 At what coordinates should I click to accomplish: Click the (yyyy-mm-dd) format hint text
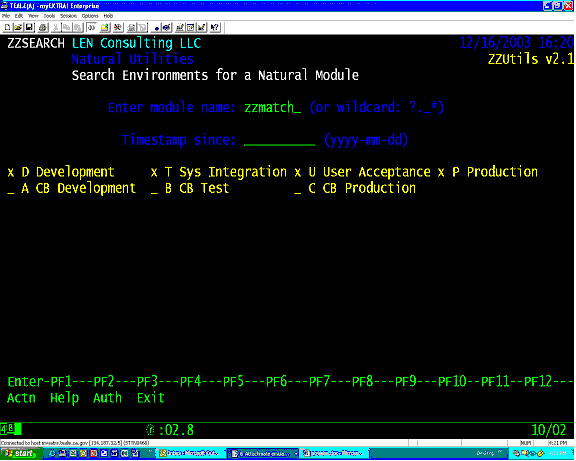[366, 140]
